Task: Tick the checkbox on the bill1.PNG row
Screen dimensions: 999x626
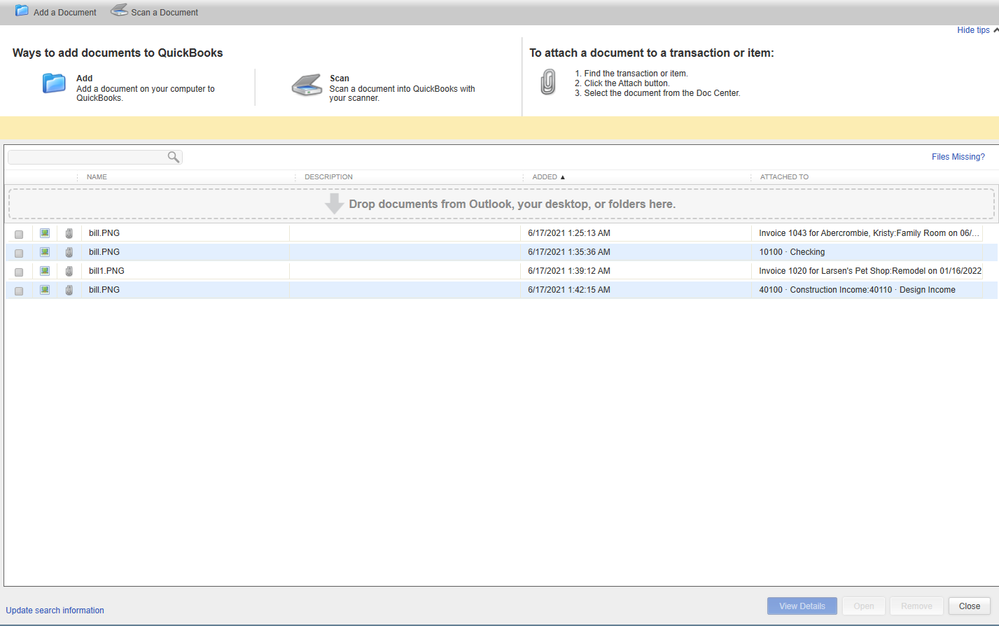Action: pyautogui.click(x=19, y=272)
